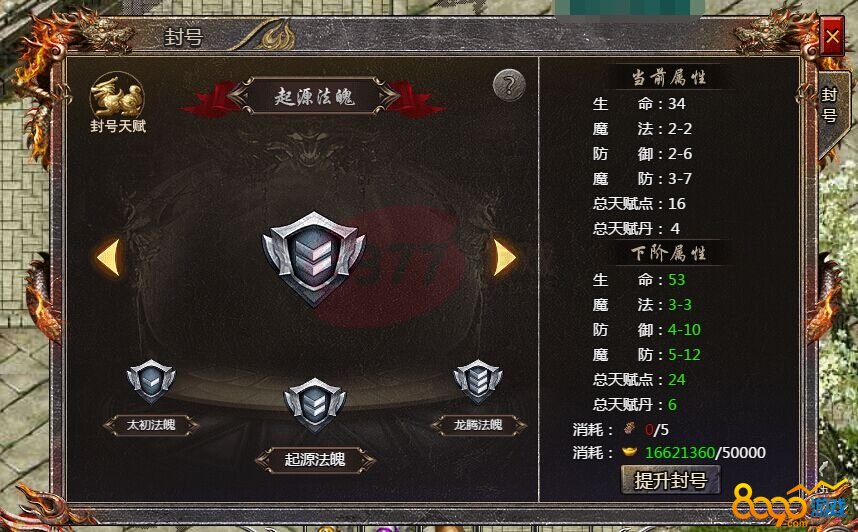858x532 pixels.
Task: Click the material item icon beside 0/5
Action: tap(630, 429)
